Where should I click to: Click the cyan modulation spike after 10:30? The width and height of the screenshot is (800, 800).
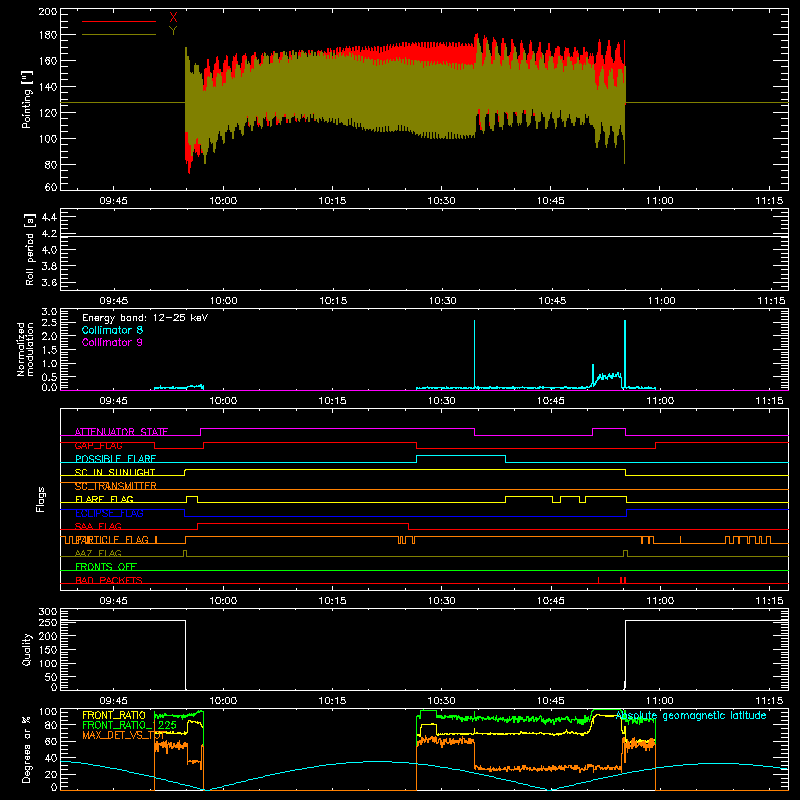474,354
